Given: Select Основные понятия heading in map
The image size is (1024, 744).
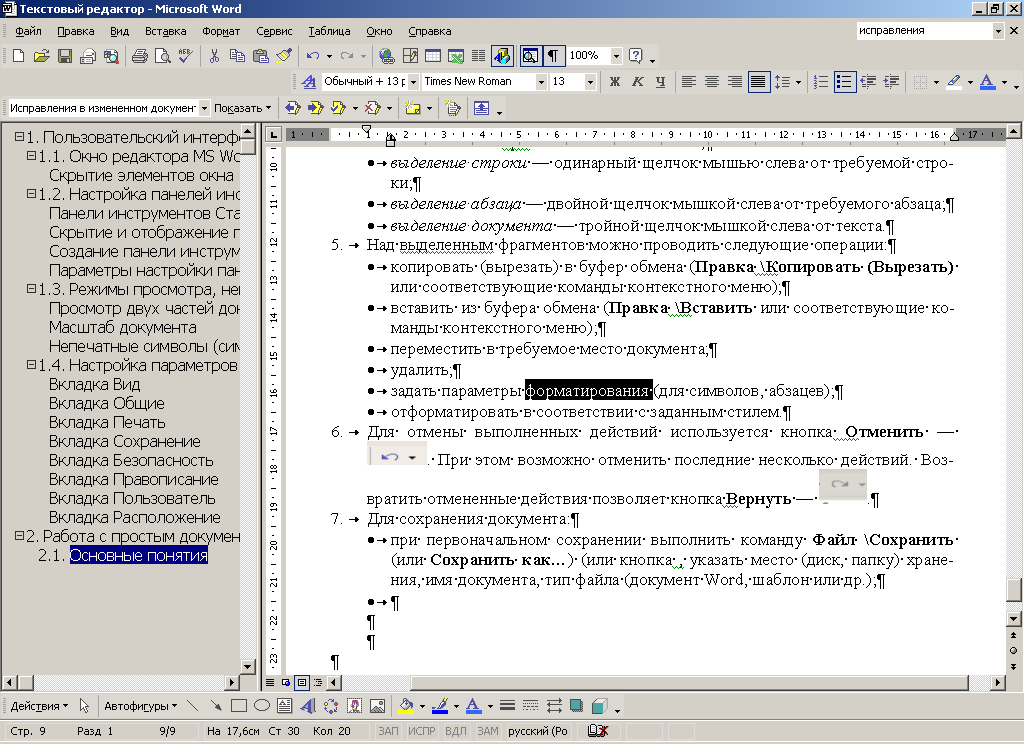Looking at the screenshot, I should [138, 555].
